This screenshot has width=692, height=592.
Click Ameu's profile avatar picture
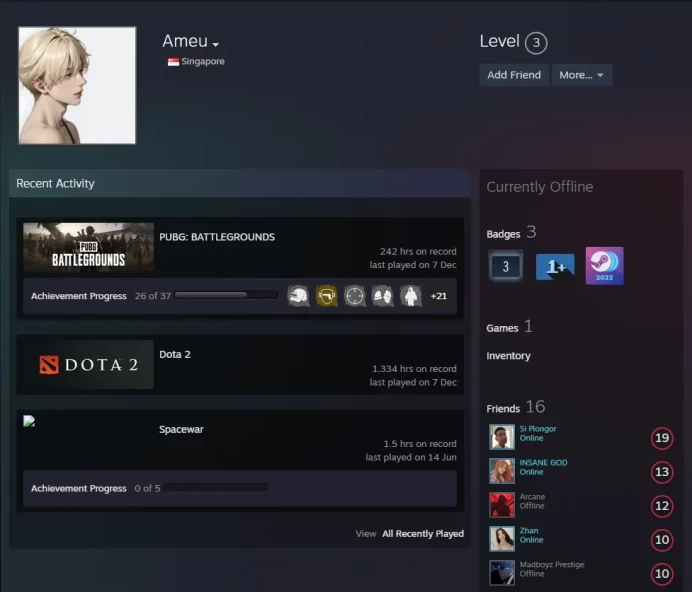[x=77, y=85]
